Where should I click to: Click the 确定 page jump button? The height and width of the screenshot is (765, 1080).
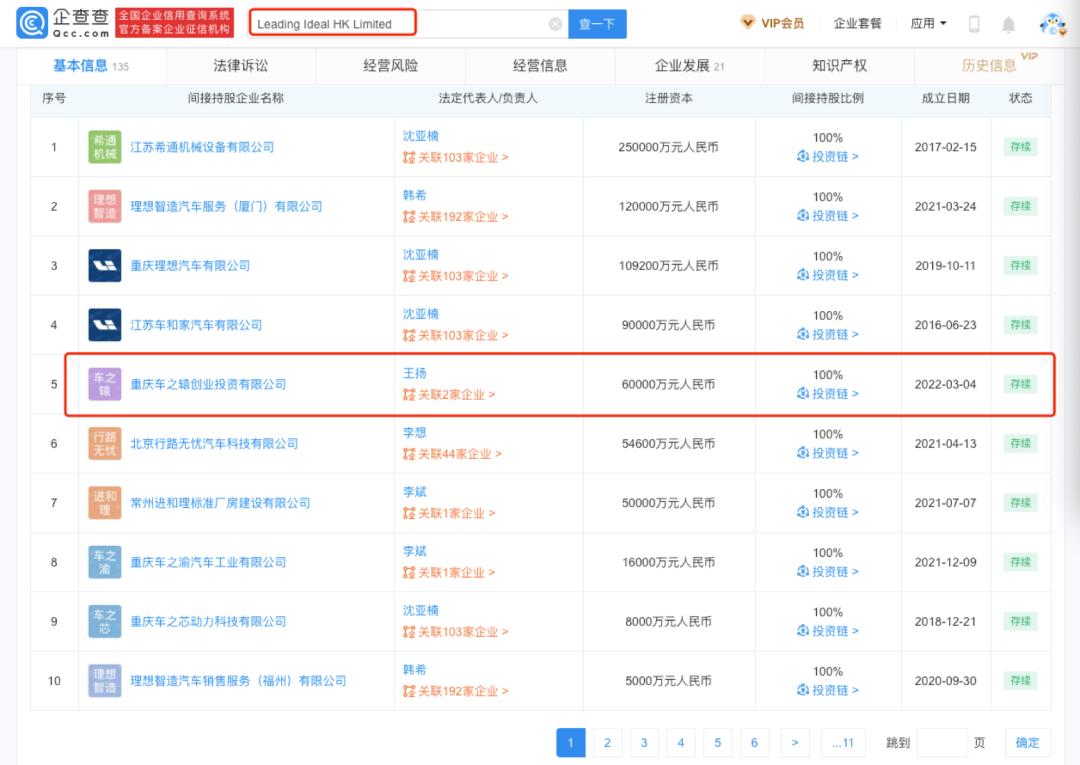[x=1027, y=742]
